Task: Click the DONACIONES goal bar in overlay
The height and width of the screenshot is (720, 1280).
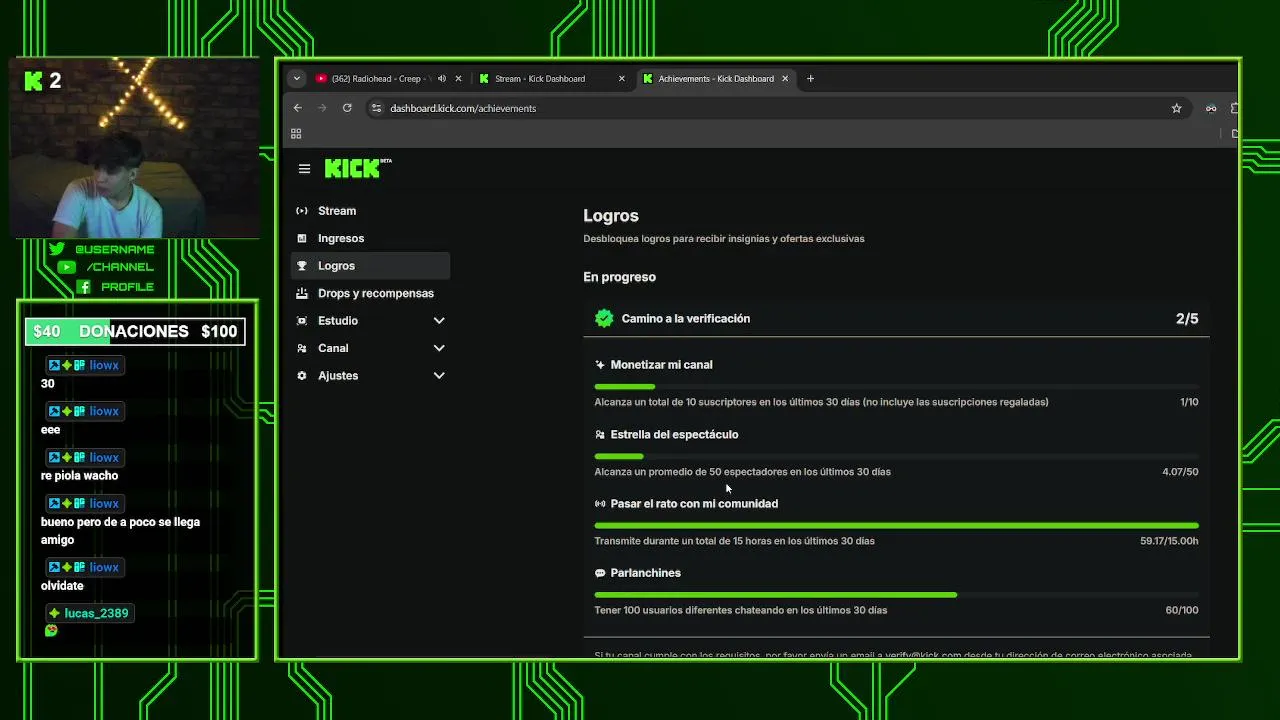Action: [135, 331]
